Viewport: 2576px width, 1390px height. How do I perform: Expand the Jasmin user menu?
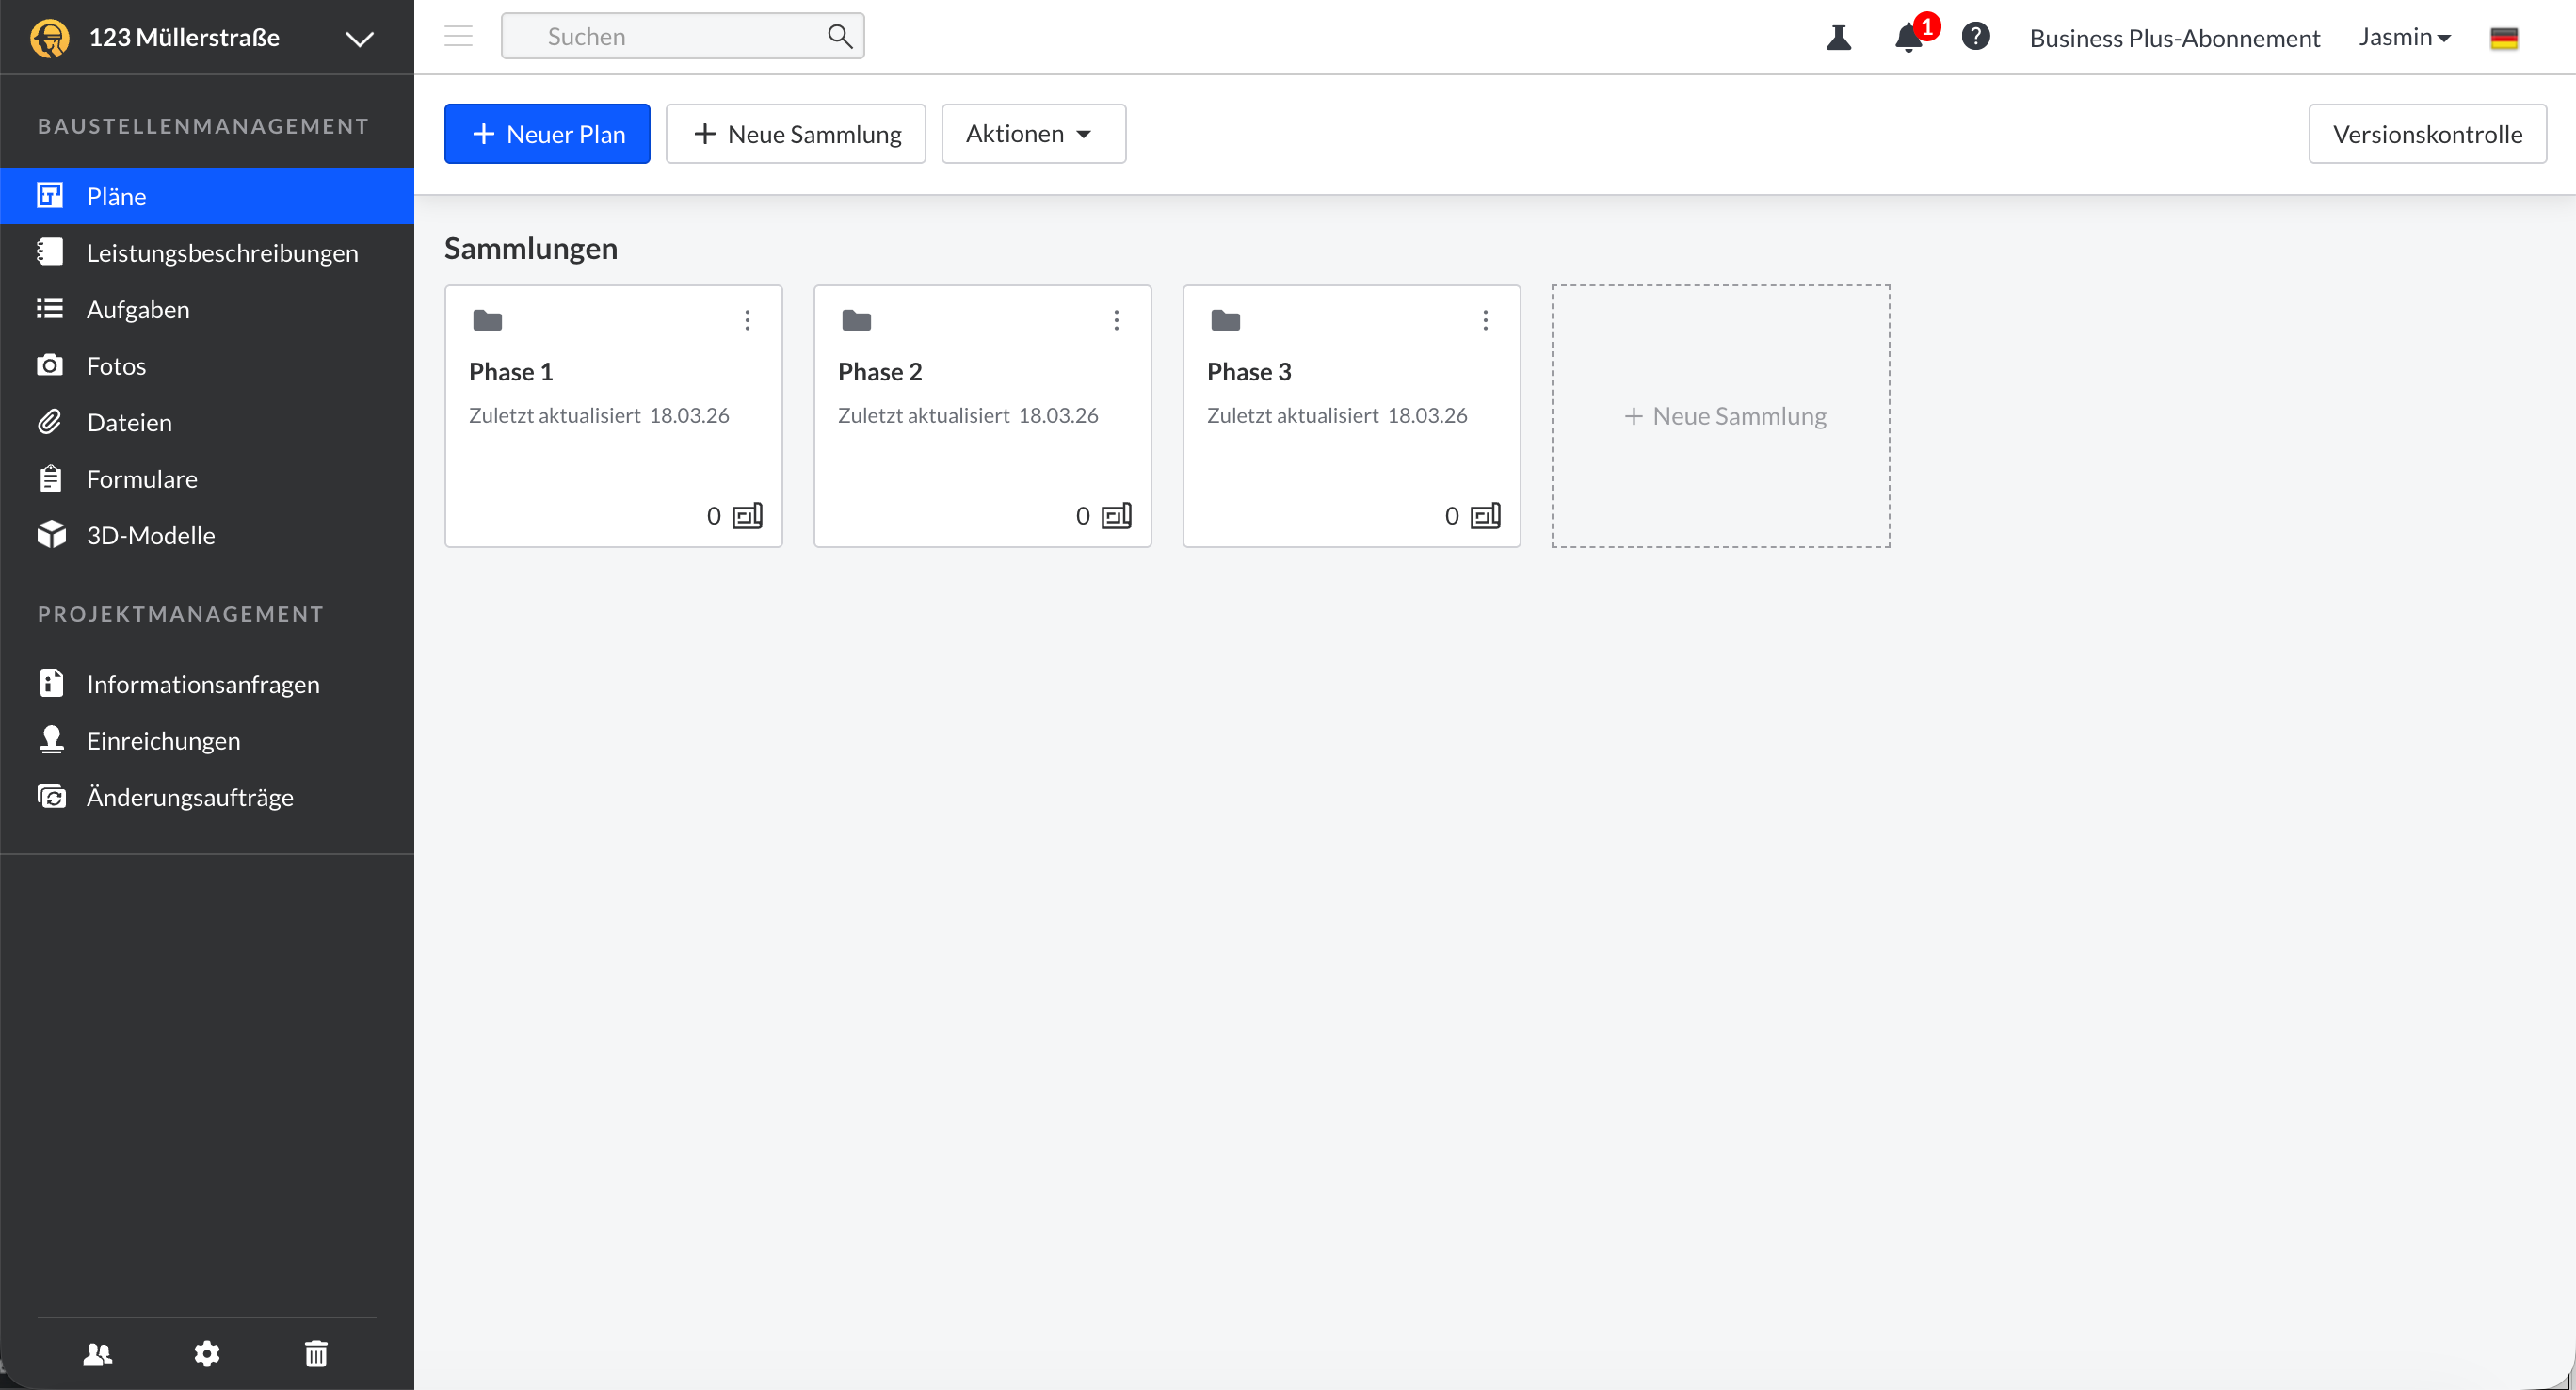(x=2404, y=37)
